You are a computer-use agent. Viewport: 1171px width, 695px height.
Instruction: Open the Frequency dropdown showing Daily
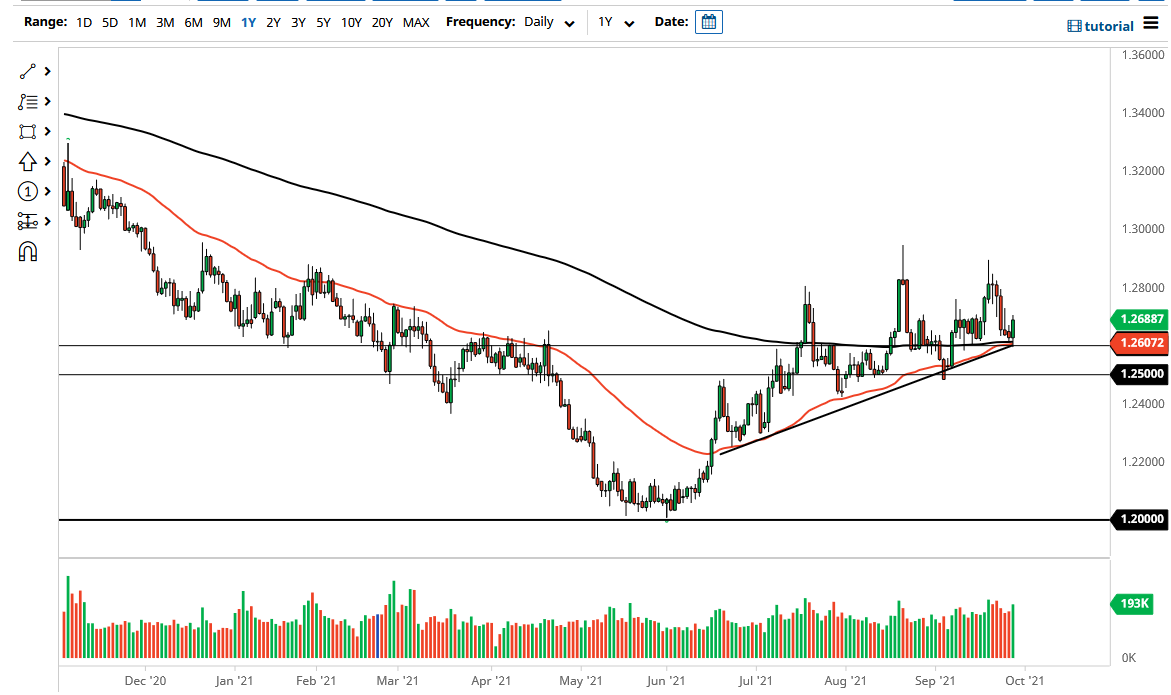[546, 21]
